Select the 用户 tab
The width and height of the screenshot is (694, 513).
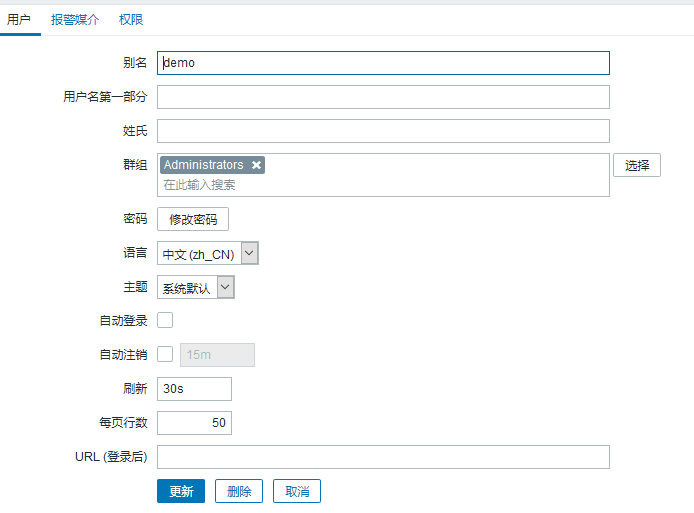pyautogui.click(x=19, y=19)
